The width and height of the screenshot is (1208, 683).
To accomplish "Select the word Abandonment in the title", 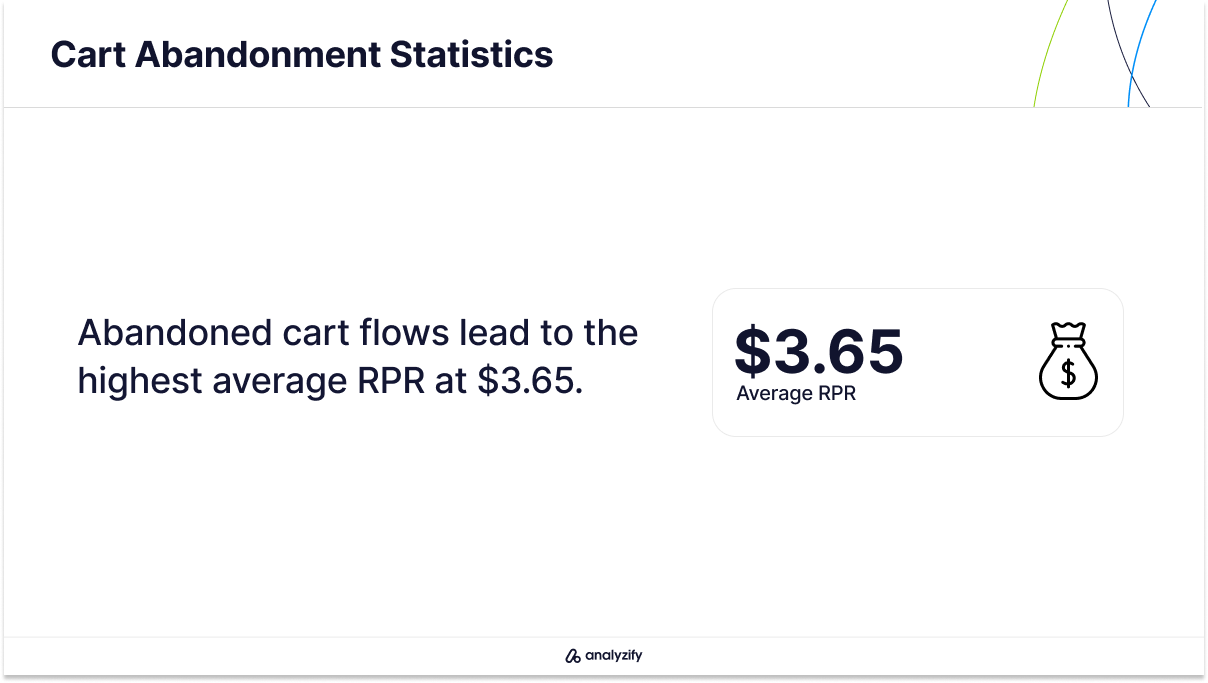I will 258,54.
